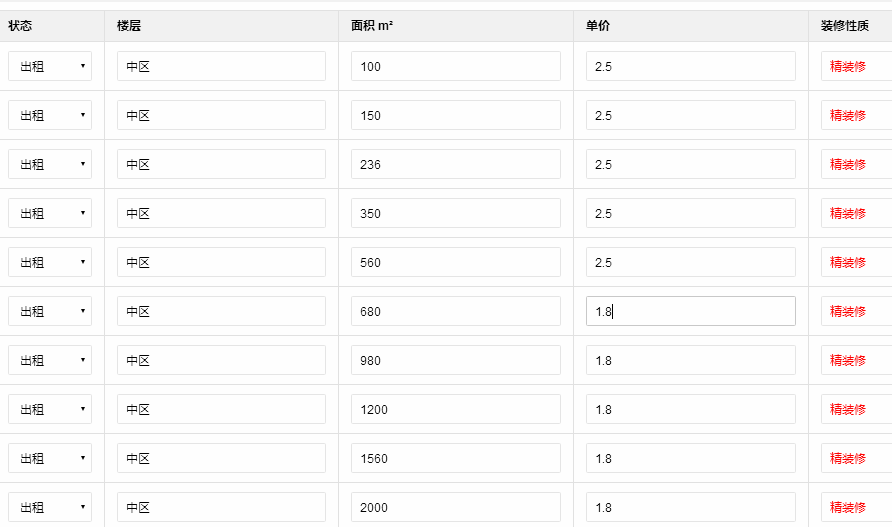Click floor field in the 150 m² row
This screenshot has width=892, height=527.
221,115
